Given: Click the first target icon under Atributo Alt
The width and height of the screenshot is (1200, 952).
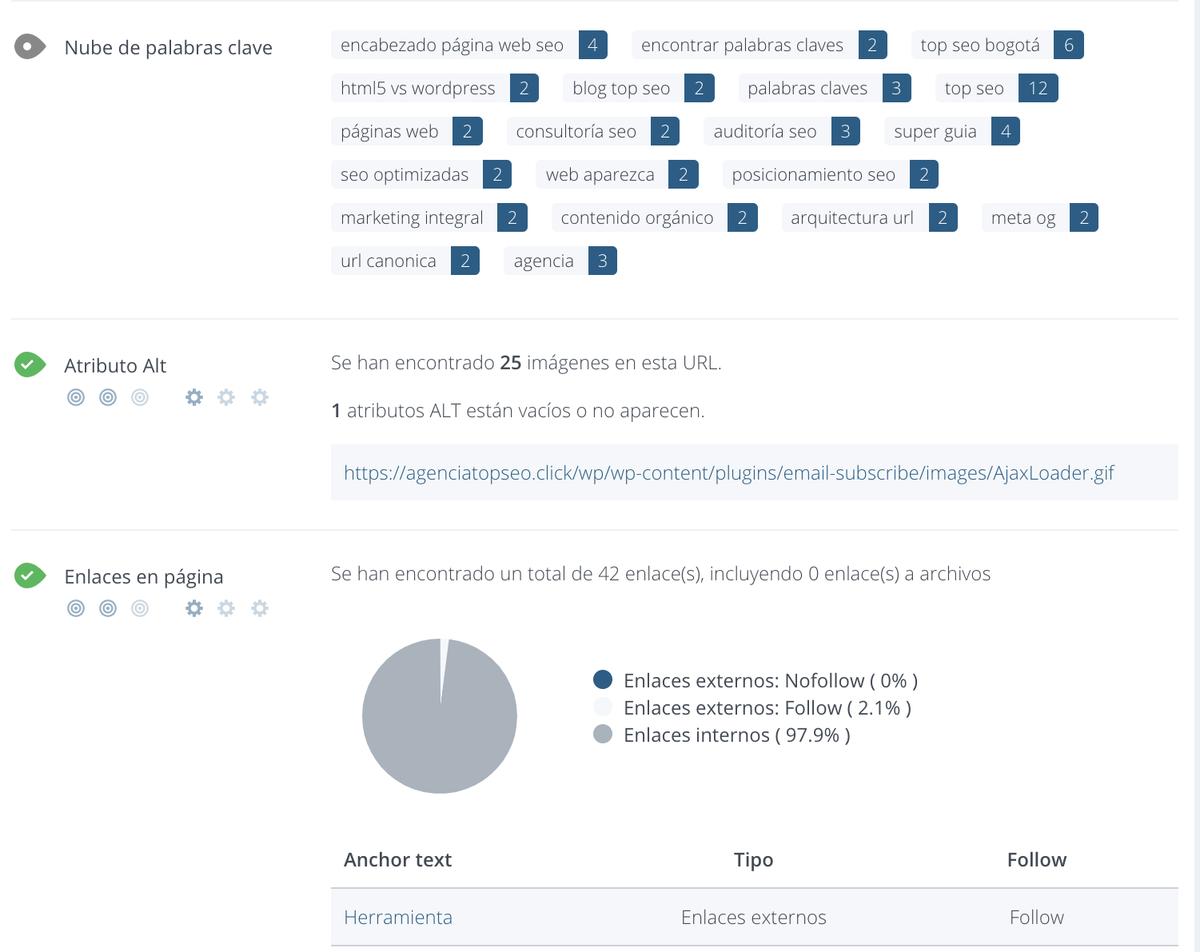Looking at the screenshot, I should [x=76, y=397].
